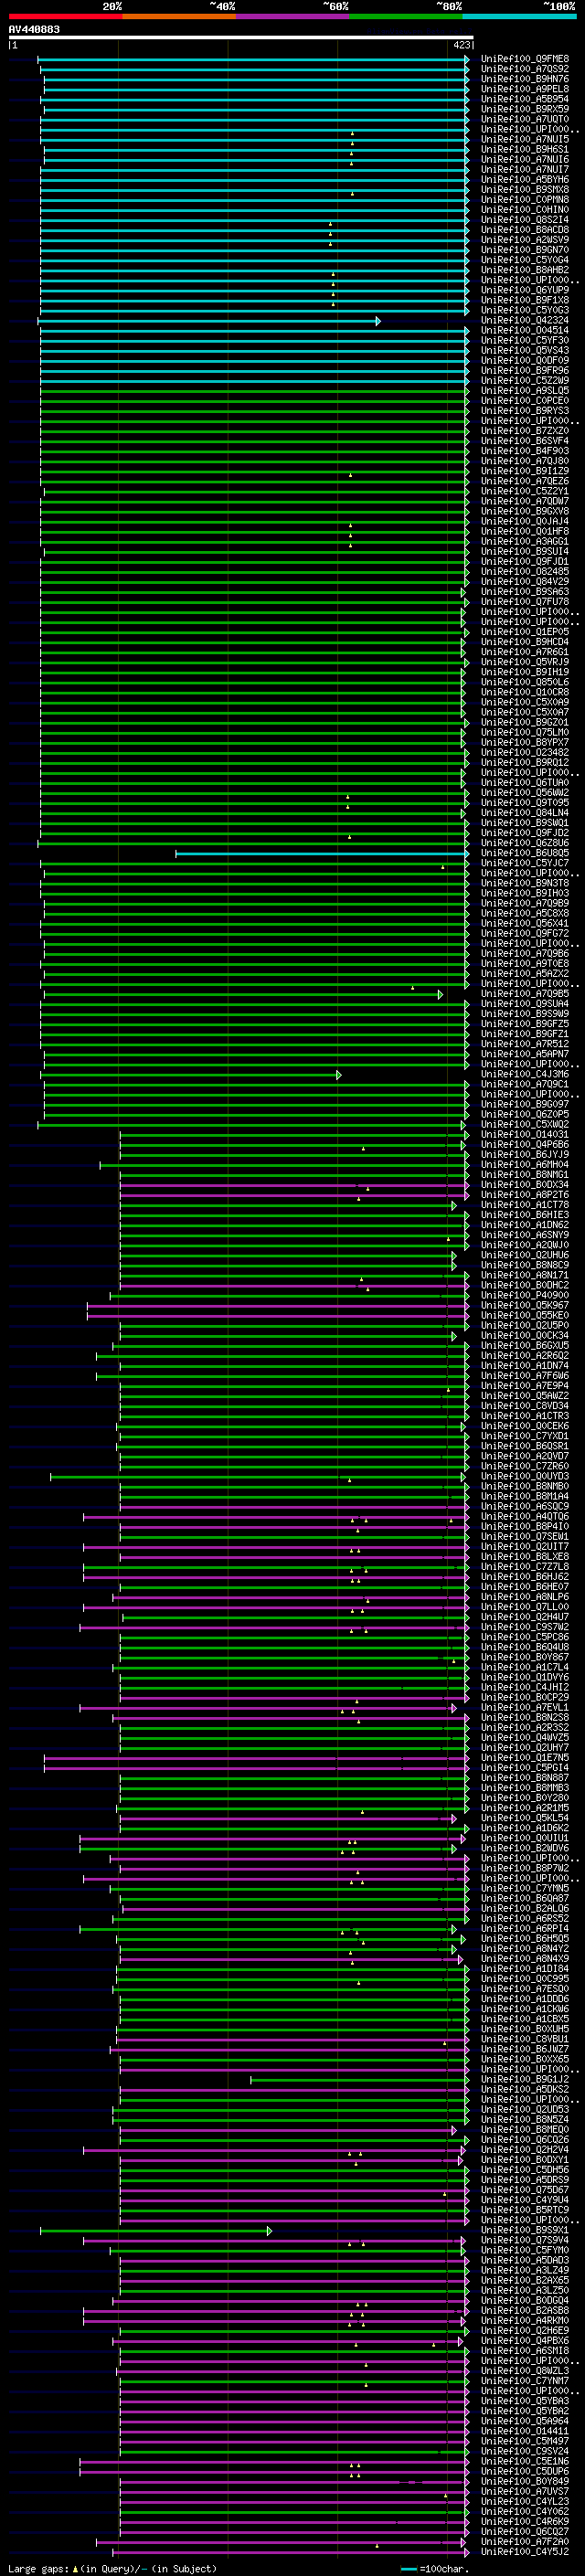Select hit label UniRef100_B6HIE3
The height and width of the screenshot is (2576, 585).
525,1215
